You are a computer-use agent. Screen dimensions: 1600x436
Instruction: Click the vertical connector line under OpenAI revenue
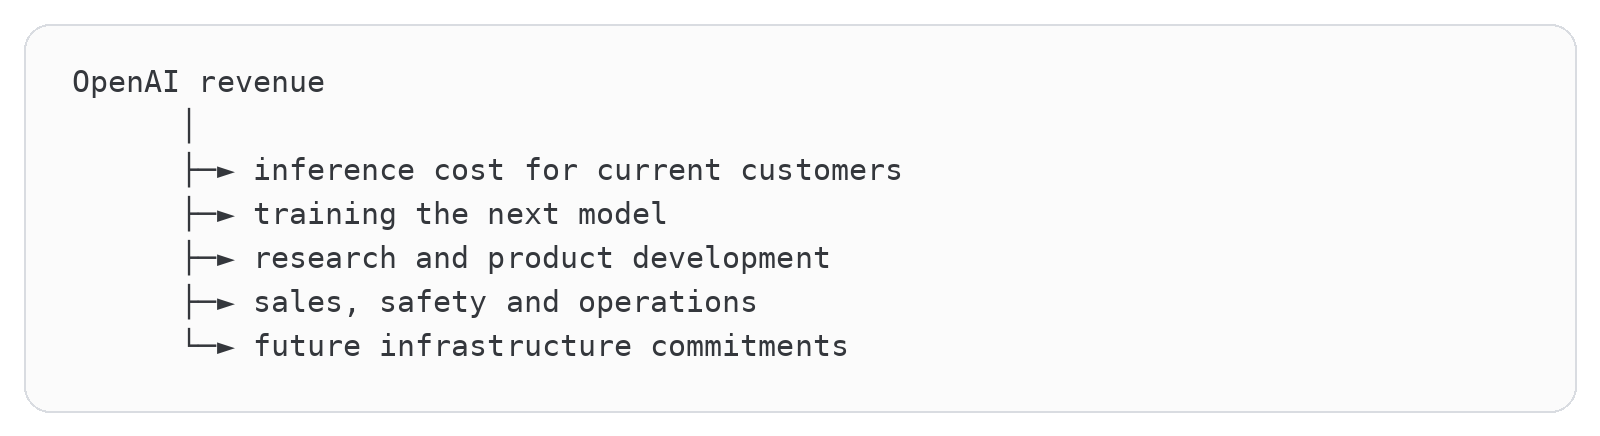click(189, 127)
